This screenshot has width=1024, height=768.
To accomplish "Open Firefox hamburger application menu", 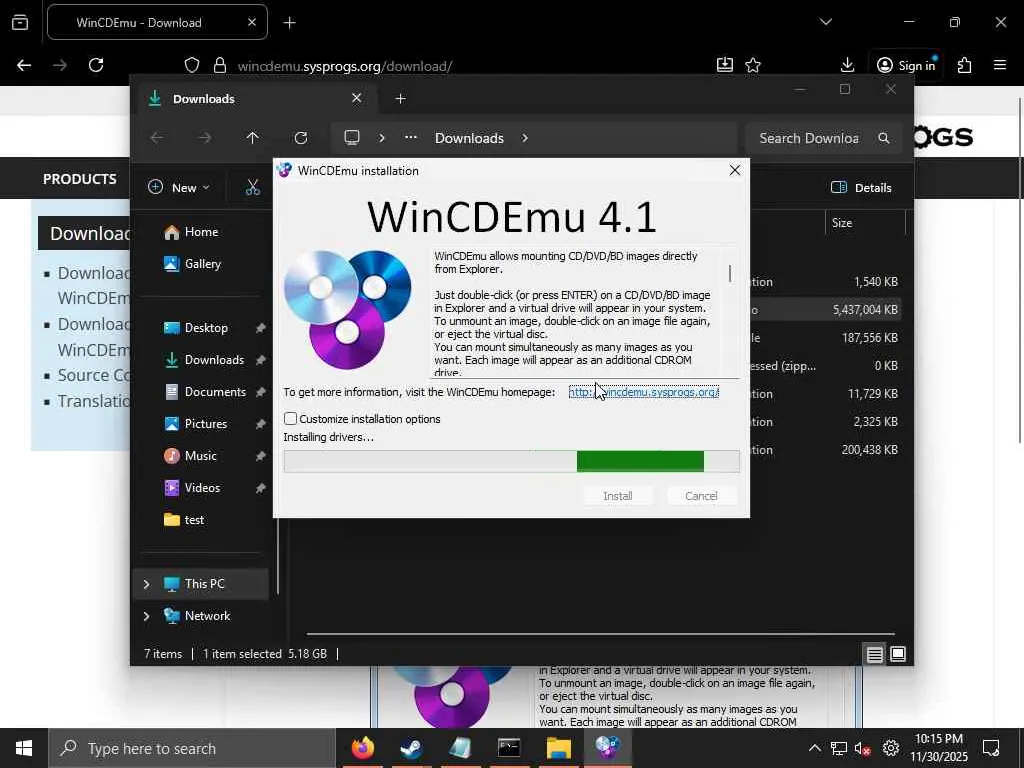I will click(x=1000, y=65).
